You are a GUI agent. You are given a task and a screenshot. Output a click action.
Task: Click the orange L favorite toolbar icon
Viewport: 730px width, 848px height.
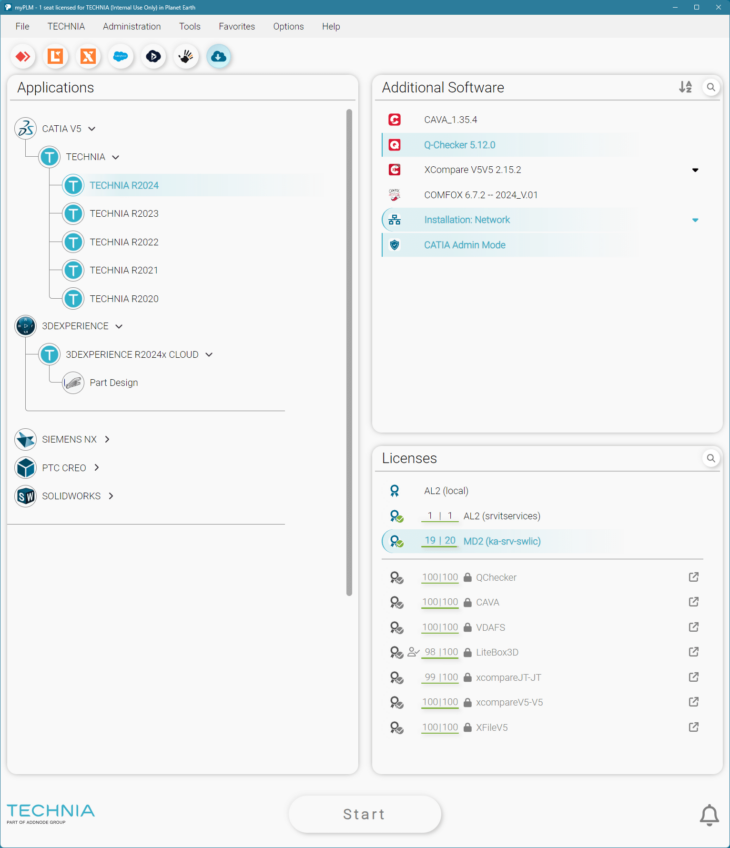[x=56, y=56]
